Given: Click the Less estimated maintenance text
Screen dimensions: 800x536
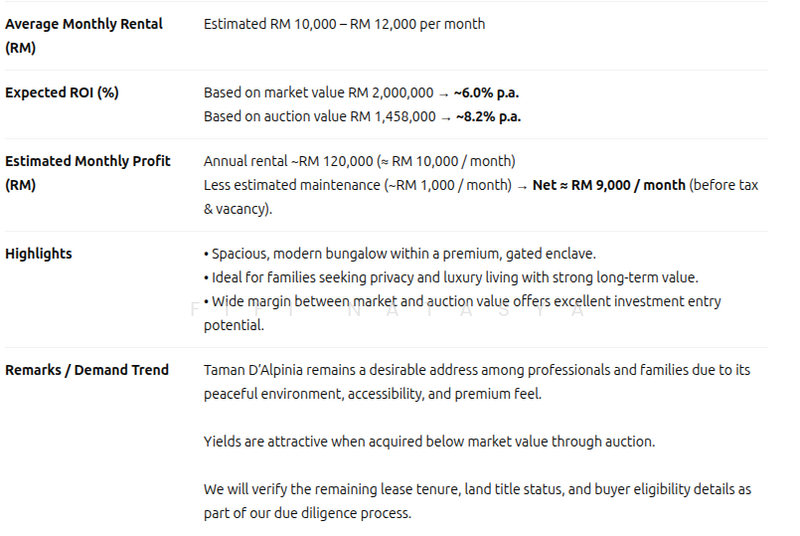Looking at the screenshot, I should (360, 185).
